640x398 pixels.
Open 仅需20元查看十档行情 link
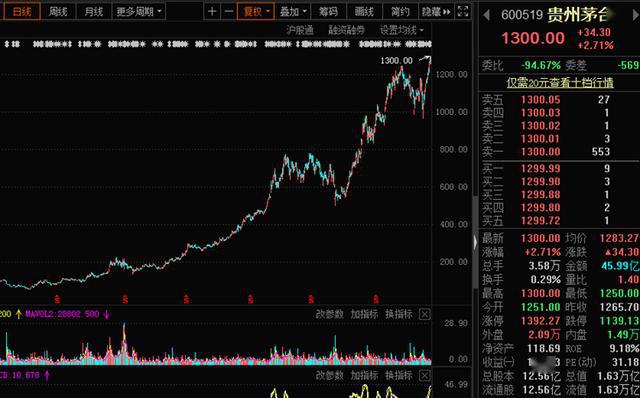[x=560, y=83]
